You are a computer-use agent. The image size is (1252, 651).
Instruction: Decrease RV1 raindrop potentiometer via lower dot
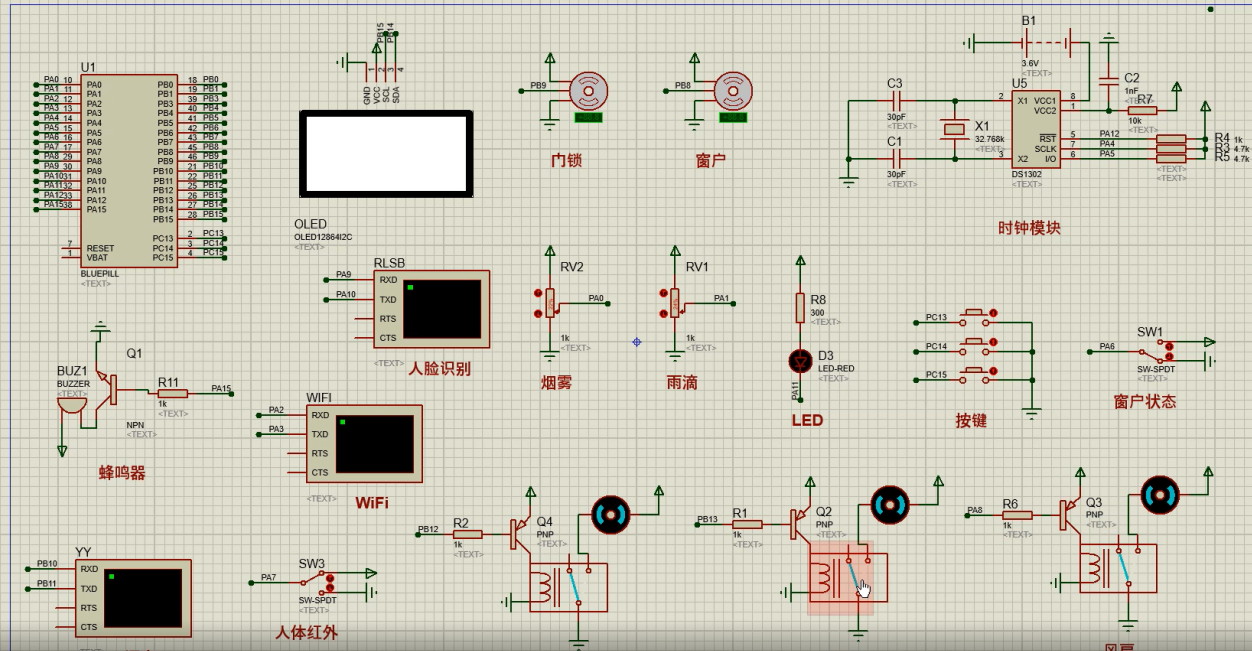[x=663, y=312]
